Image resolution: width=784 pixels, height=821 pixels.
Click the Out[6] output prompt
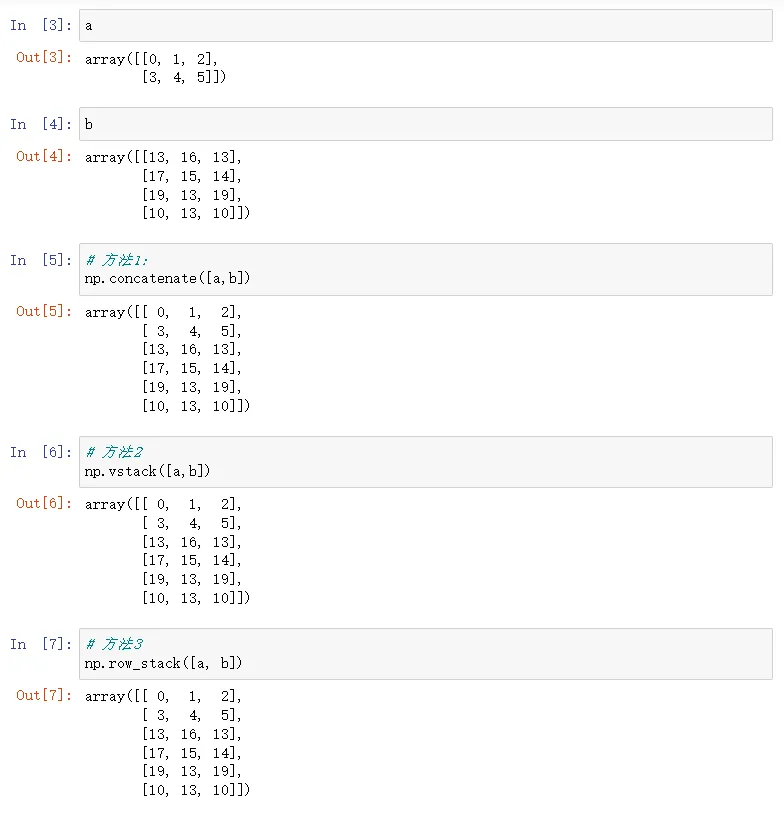(x=43, y=504)
